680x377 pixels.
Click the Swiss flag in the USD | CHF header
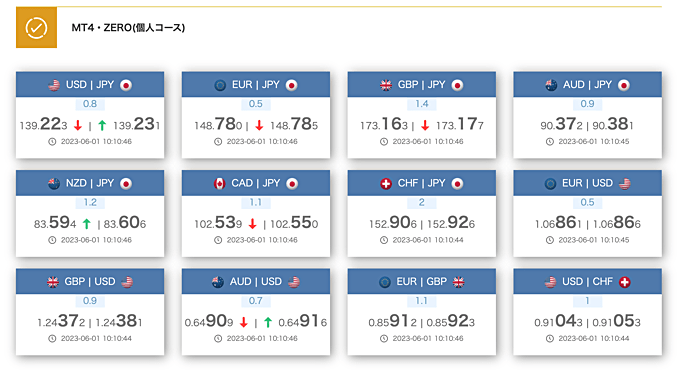(x=624, y=282)
